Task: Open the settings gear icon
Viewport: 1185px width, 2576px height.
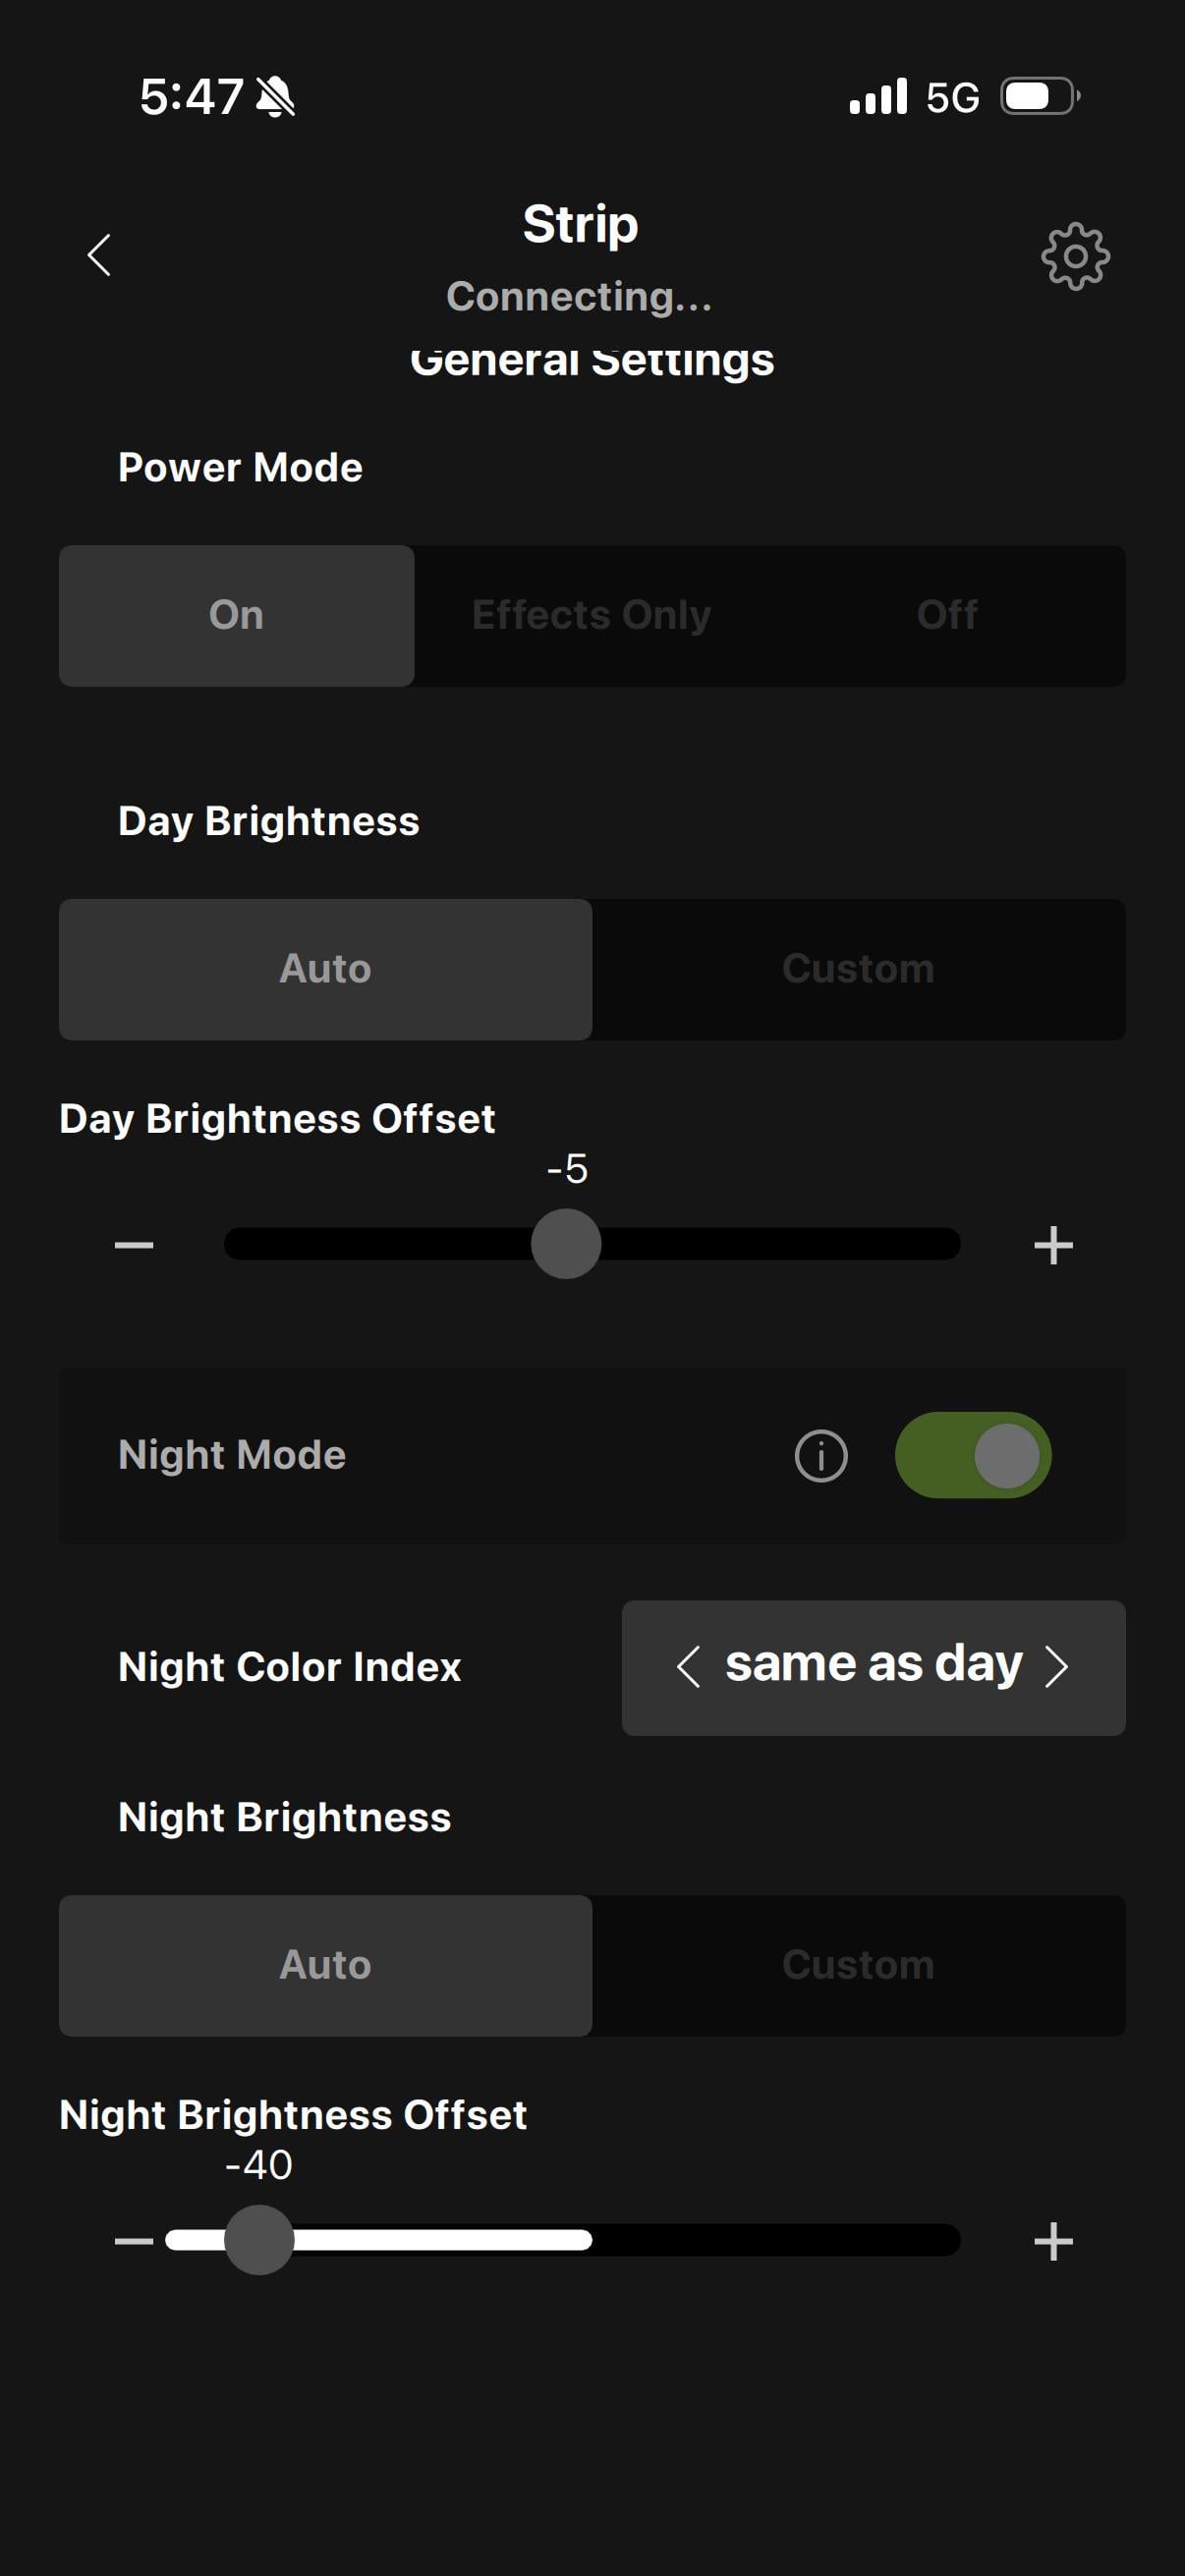Action: (x=1075, y=257)
